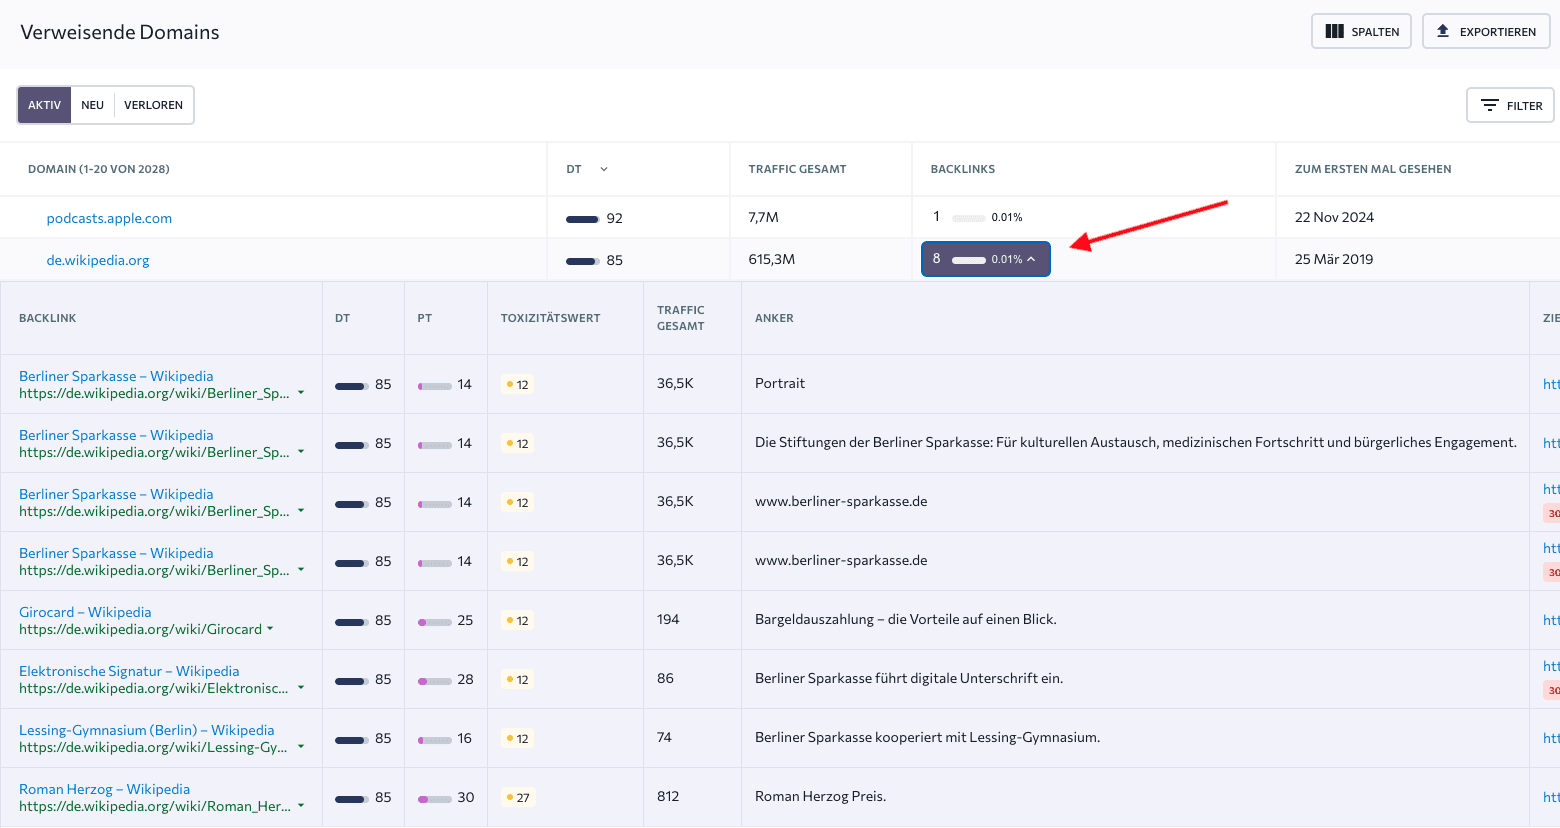The height and width of the screenshot is (828, 1560).
Task: Open the Roman Herzog – Wikipedia link
Action: tap(104, 789)
